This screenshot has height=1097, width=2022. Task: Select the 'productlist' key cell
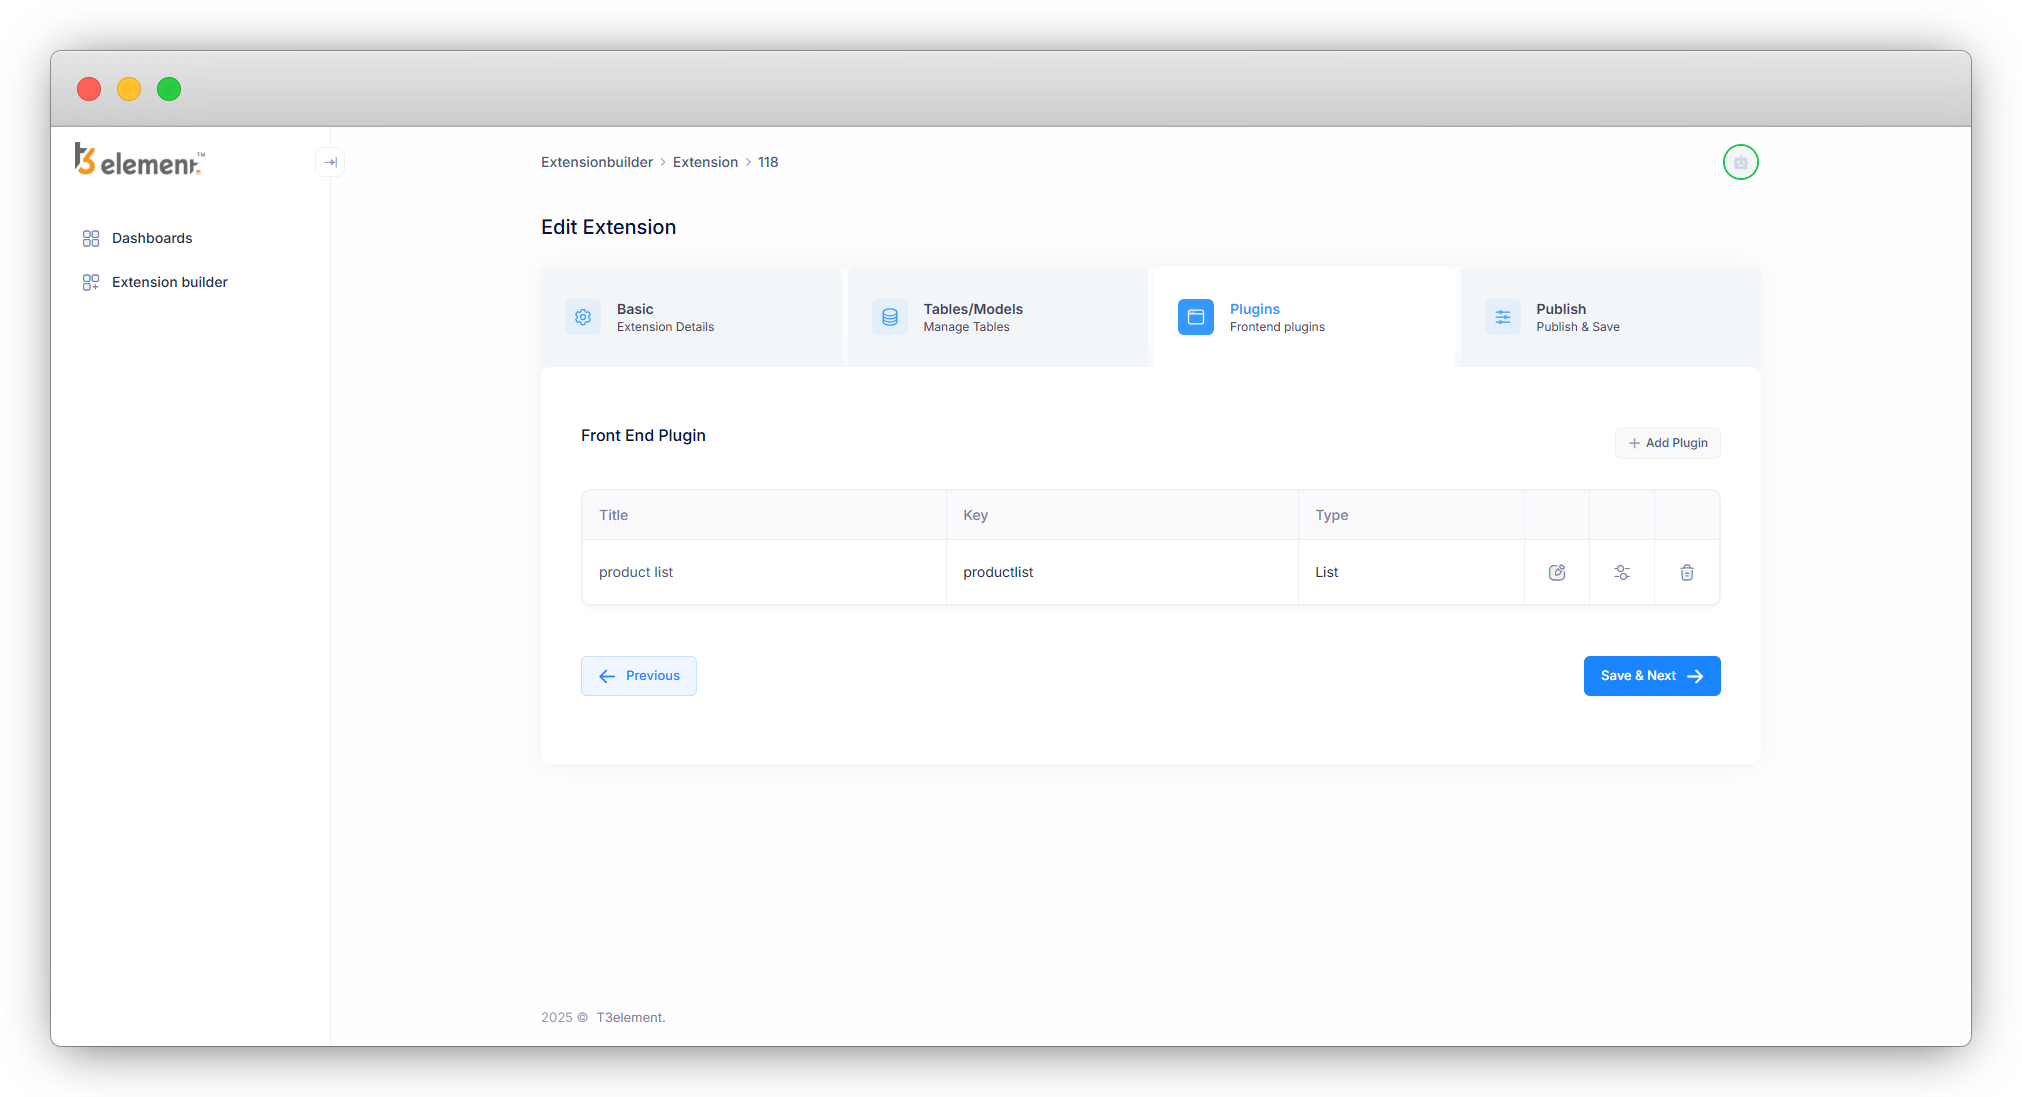[1122, 572]
